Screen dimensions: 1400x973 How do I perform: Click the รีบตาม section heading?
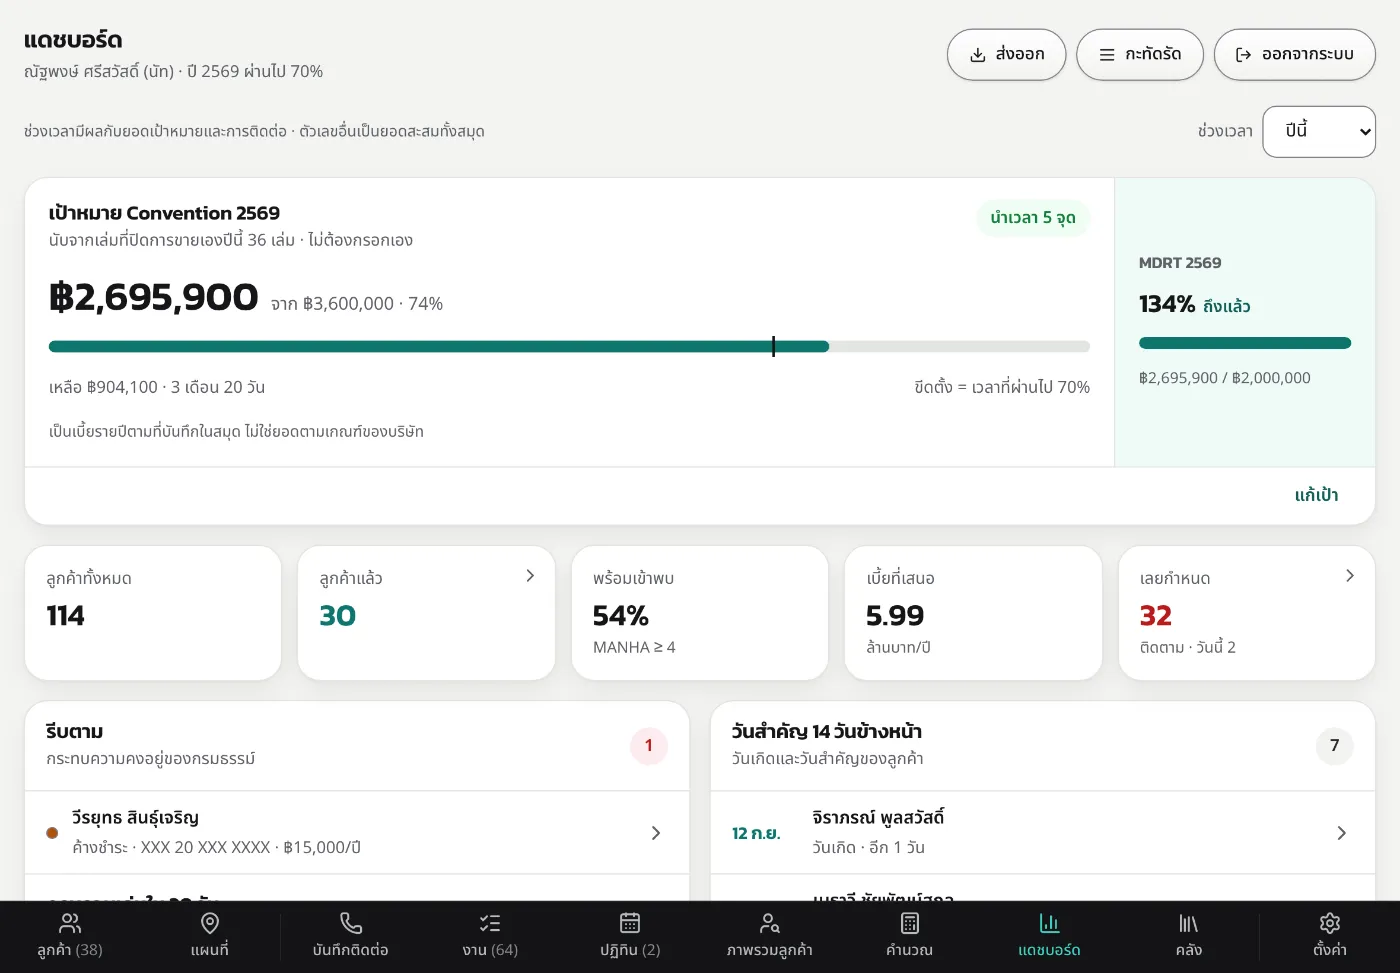point(75,732)
